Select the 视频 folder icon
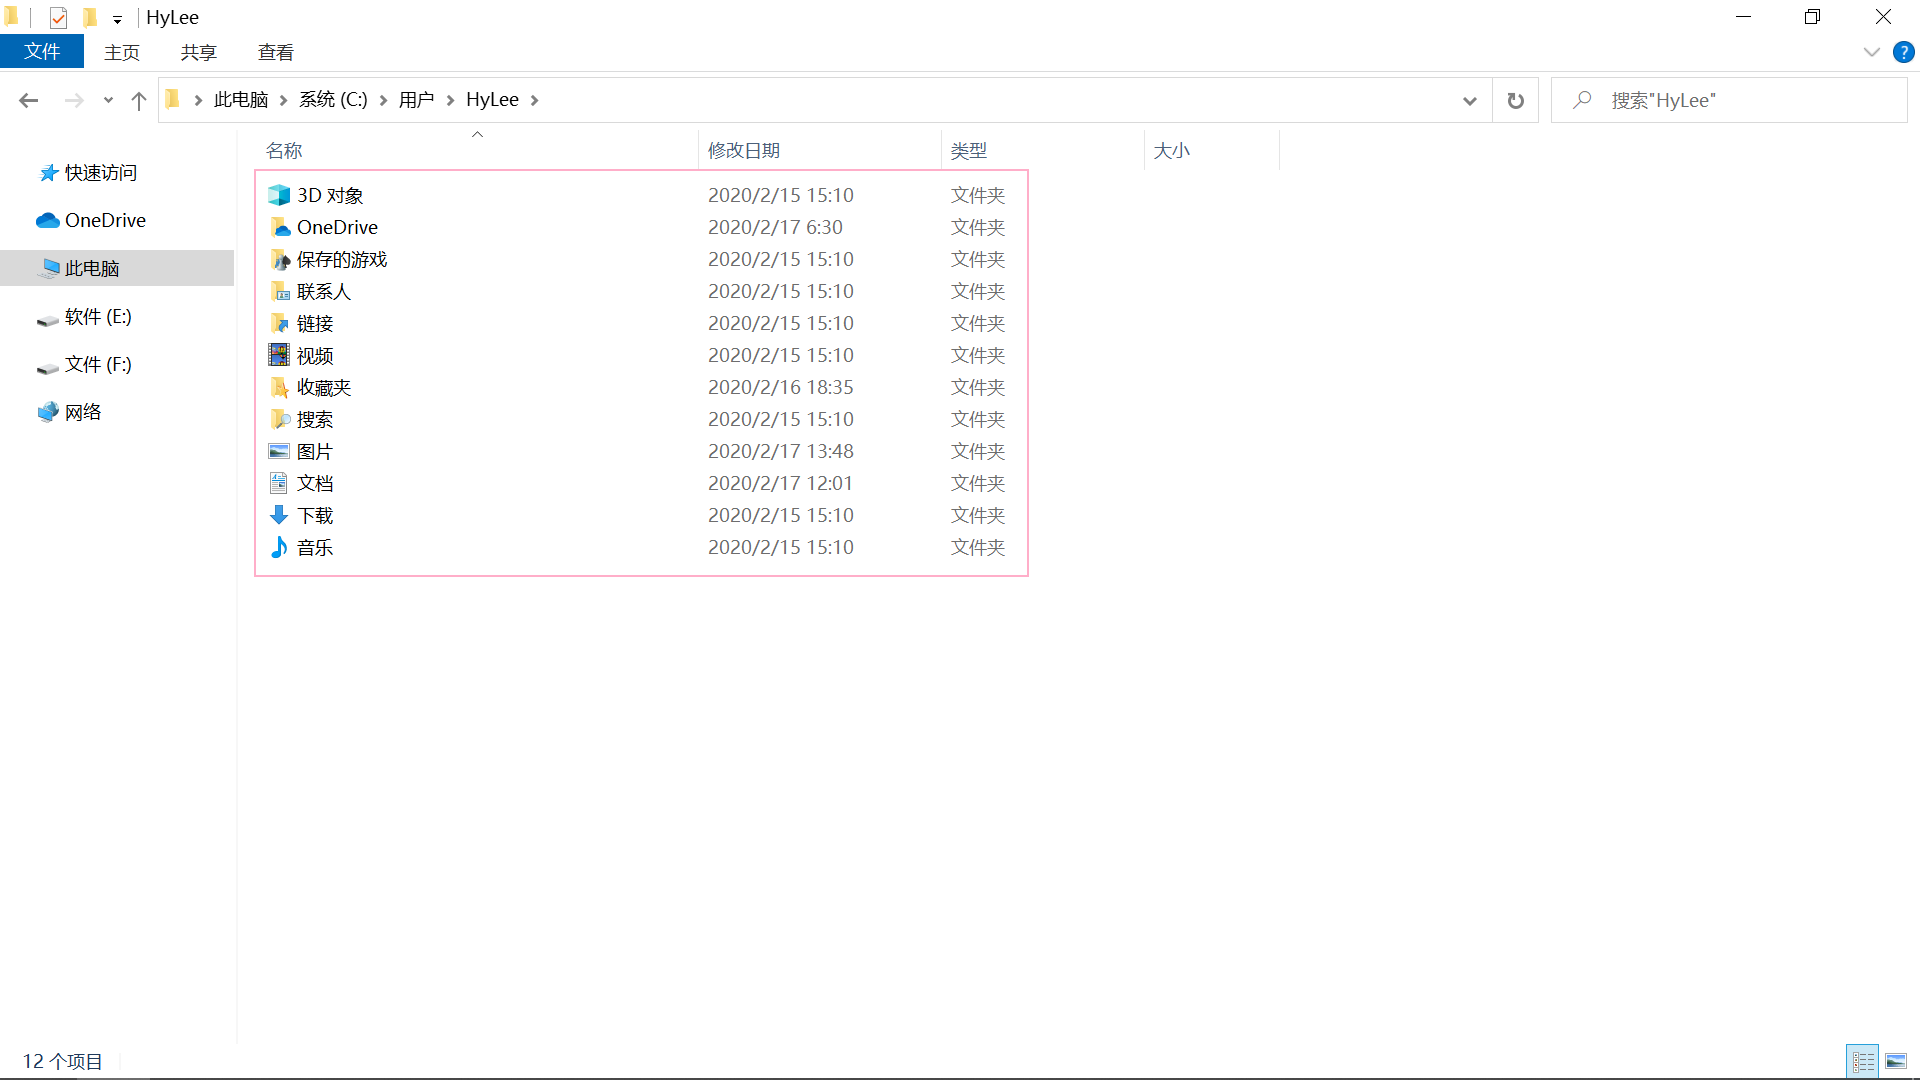The image size is (1920, 1080). (x=279, y=355)
